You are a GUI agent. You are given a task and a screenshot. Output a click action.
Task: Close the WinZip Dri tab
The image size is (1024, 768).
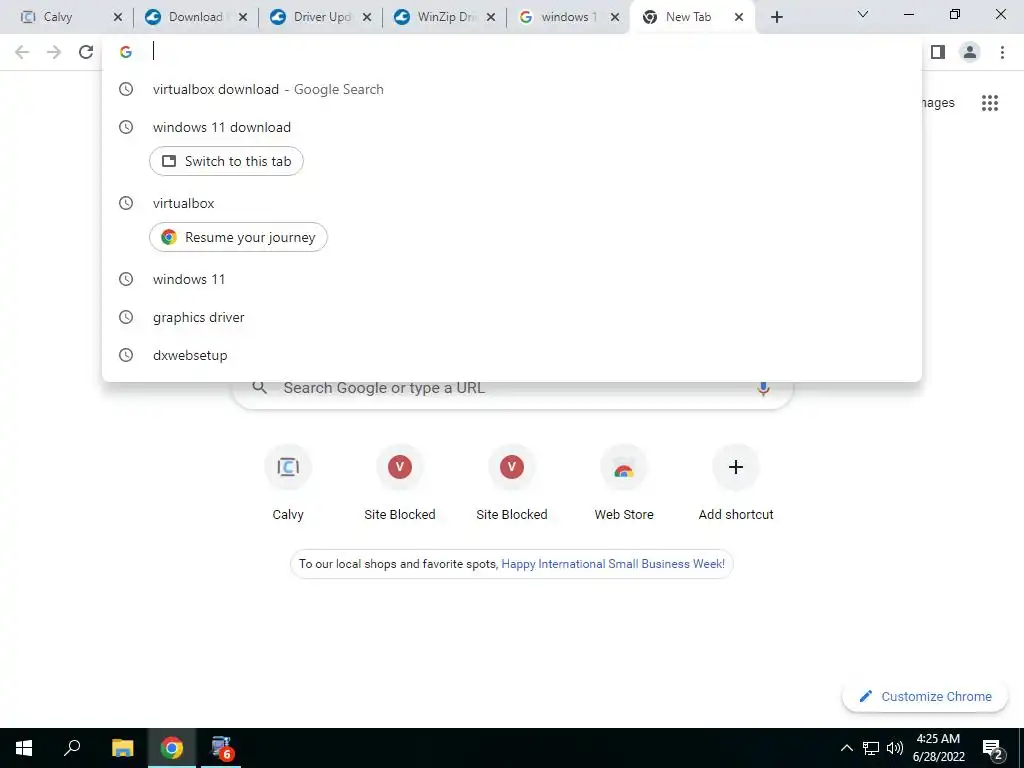[491, 17]
